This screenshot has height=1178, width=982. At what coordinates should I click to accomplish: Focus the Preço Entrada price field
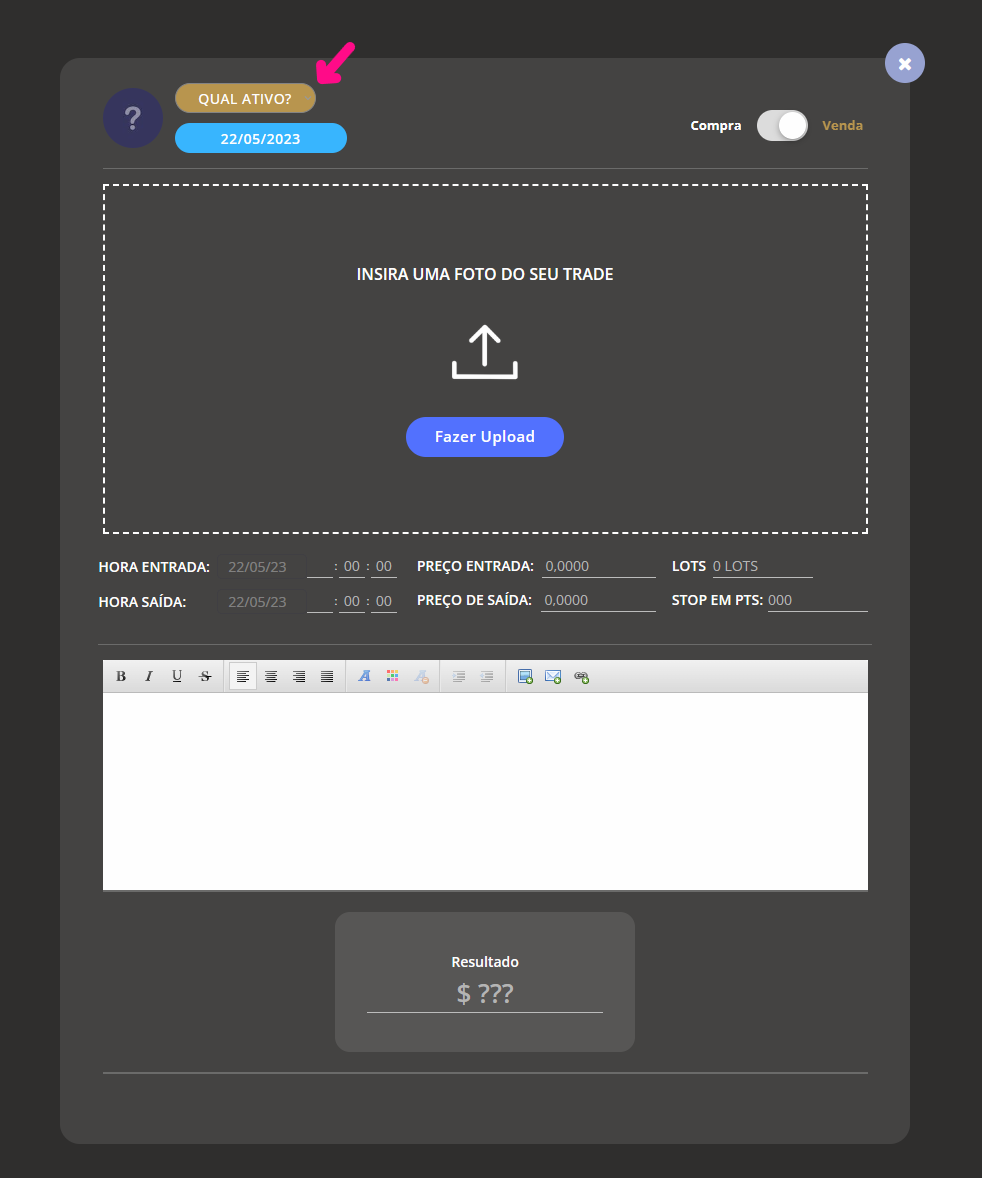click(598, 566)
